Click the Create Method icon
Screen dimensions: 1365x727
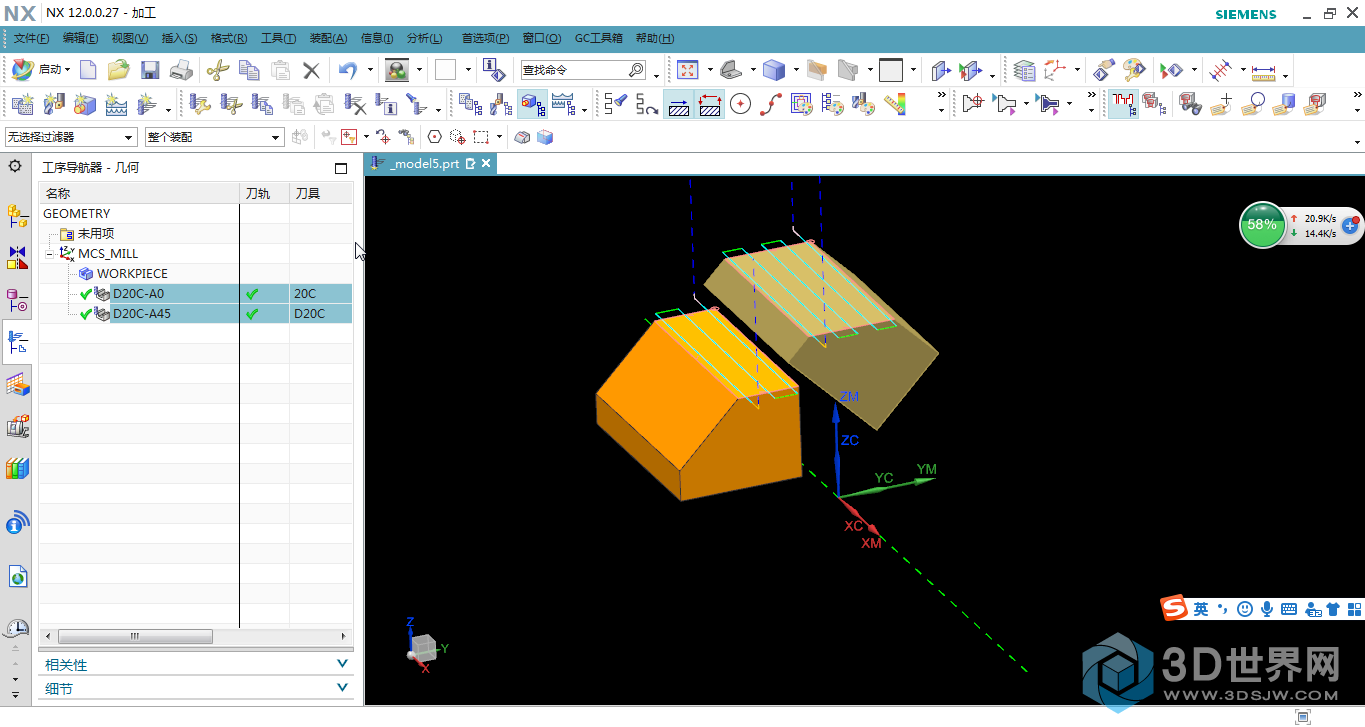coord(116,104)
